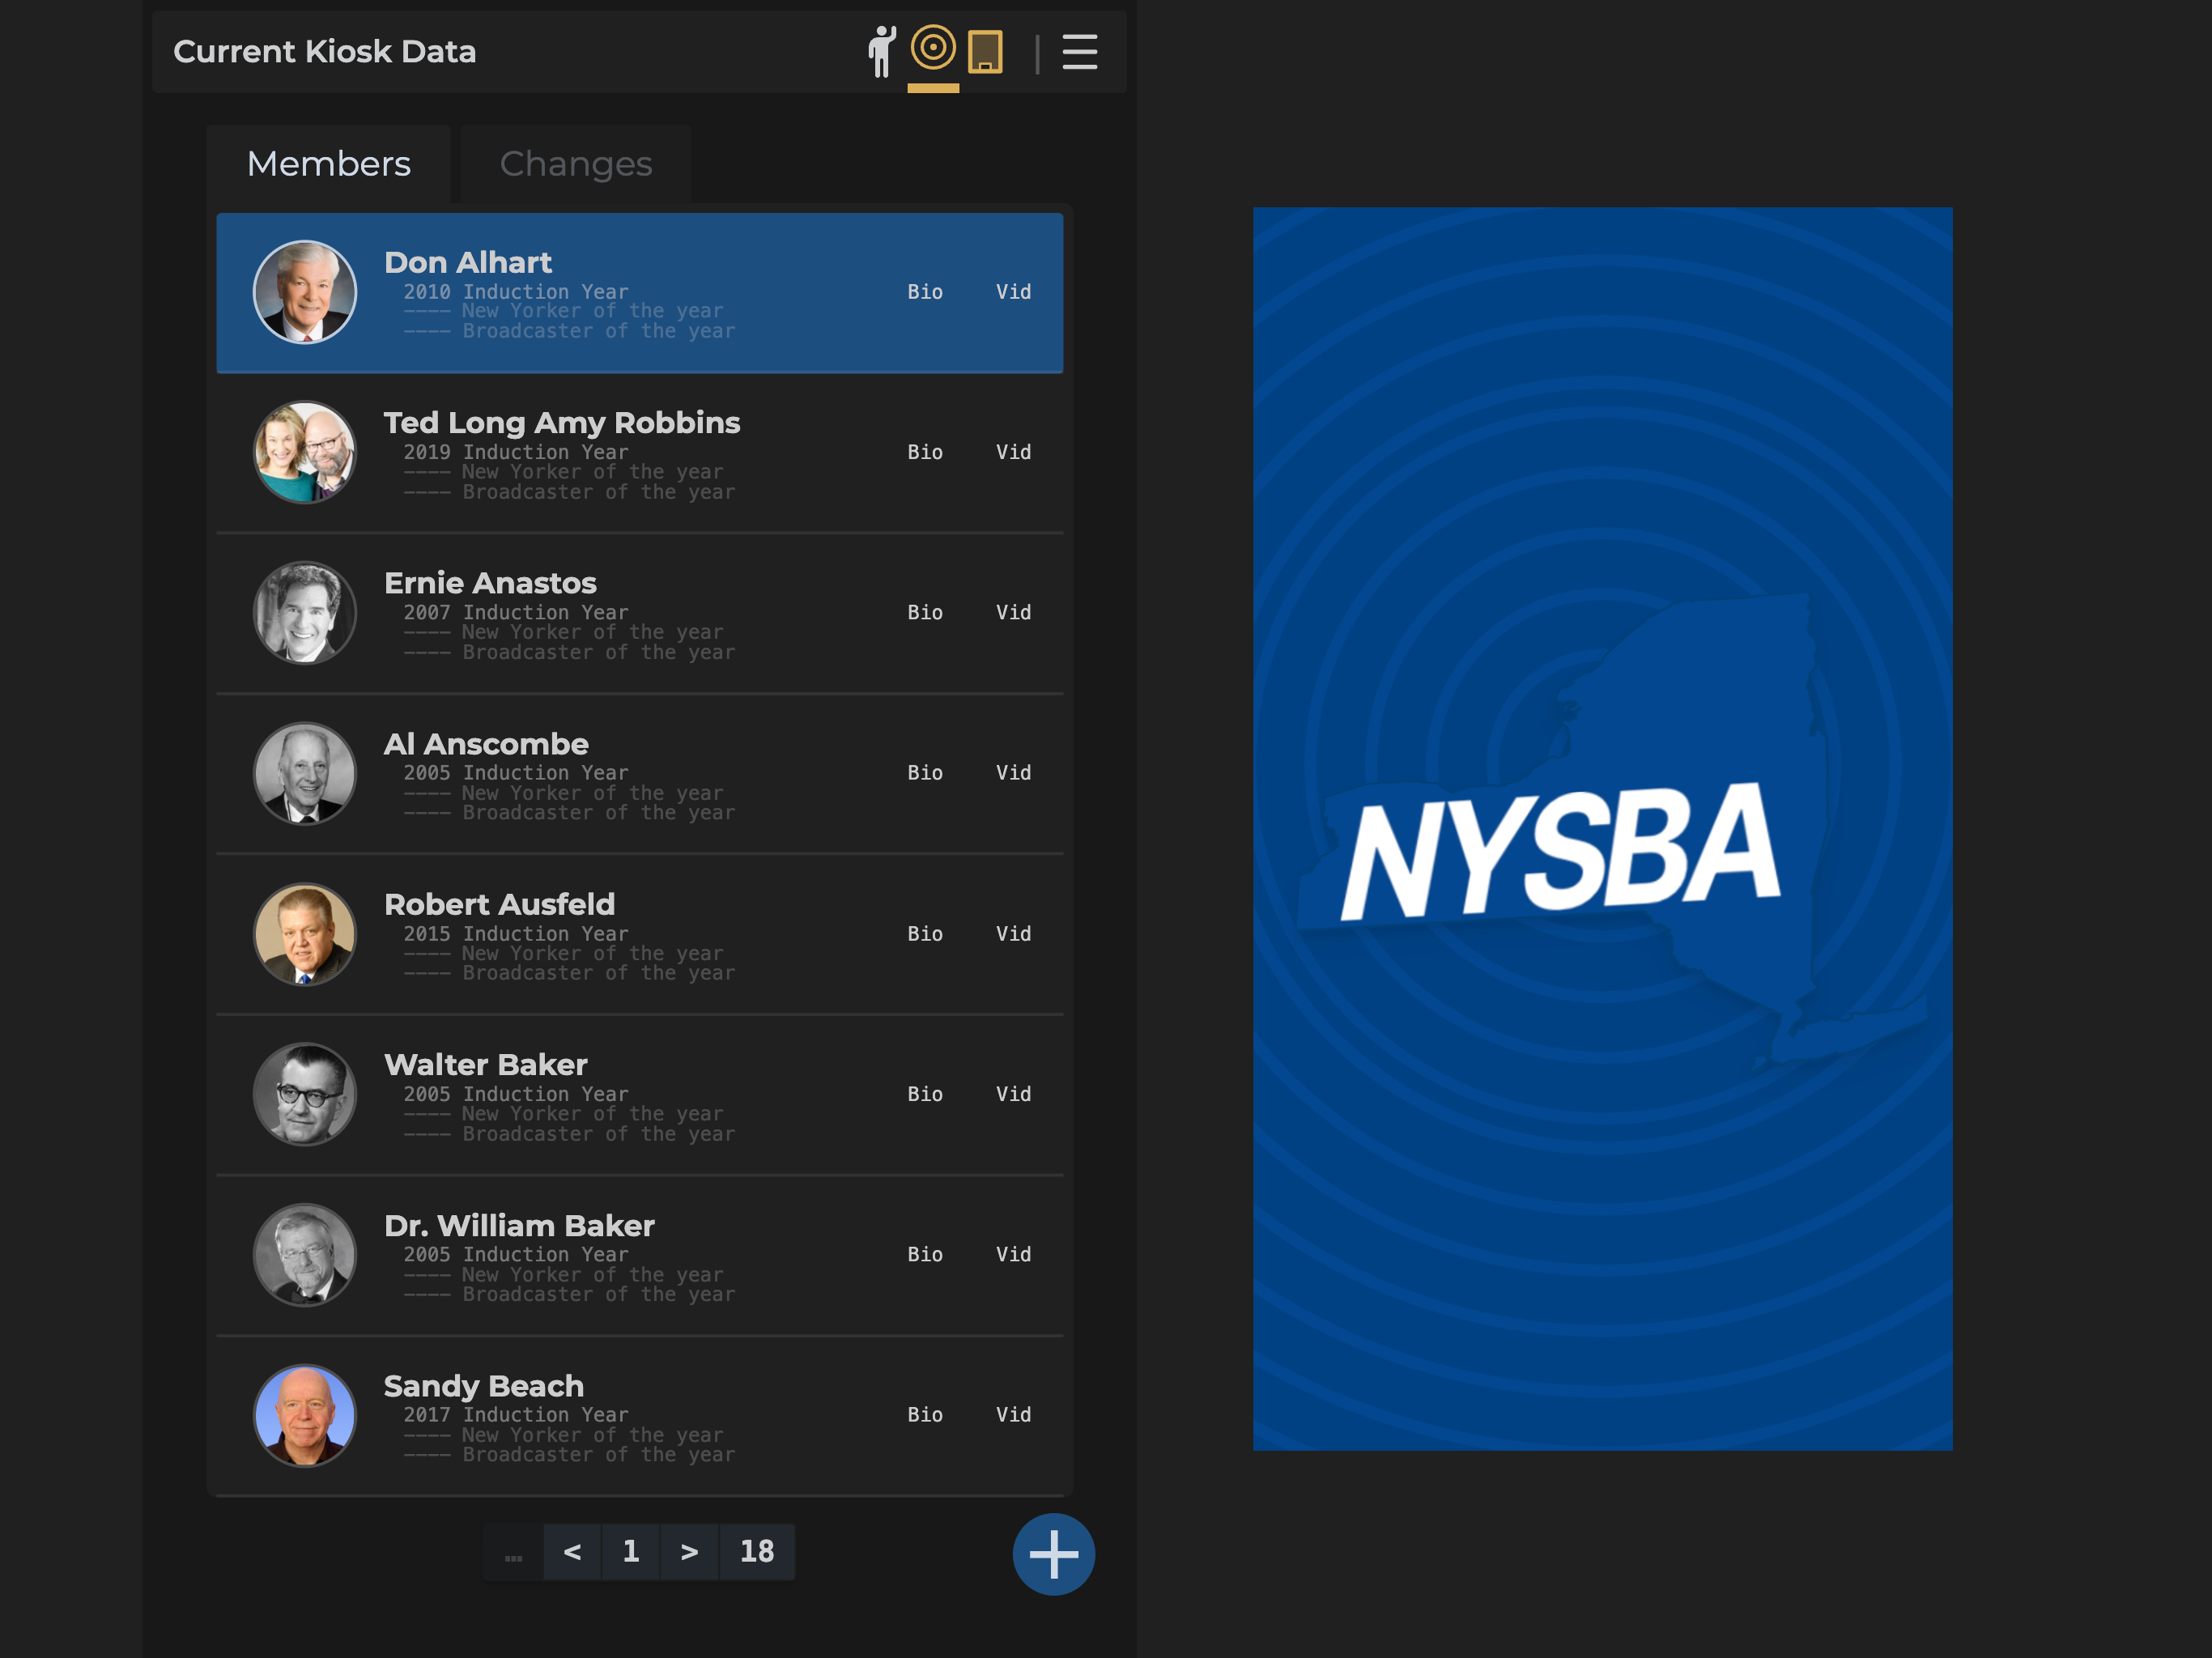Open Vid for Robert Ausfeld

tap(1013, 933)
